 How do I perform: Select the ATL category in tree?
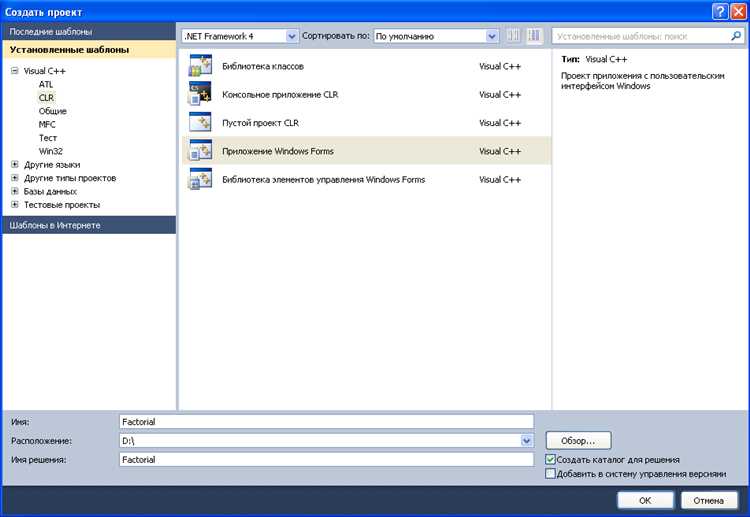[x=46, y=84]
